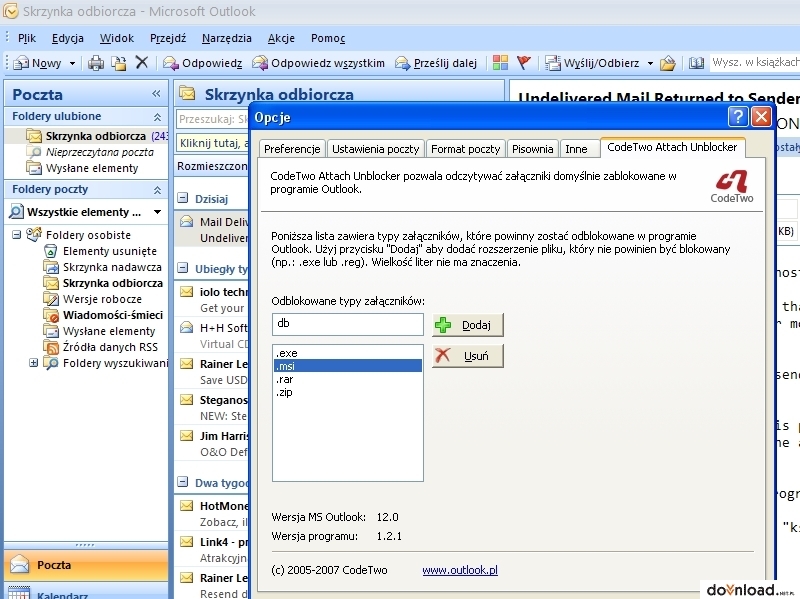Click the Categorize colored squares icon
This screenshot has width=800, height=599.
[500, 63]
